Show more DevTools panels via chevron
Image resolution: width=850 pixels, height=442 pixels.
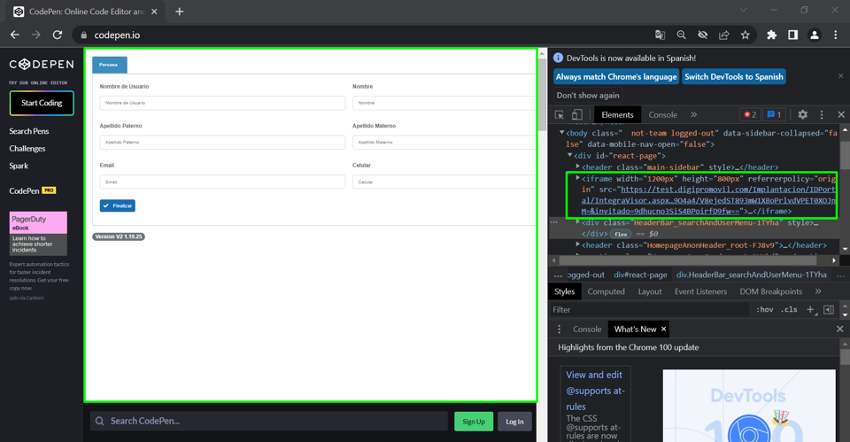[694, 115]
